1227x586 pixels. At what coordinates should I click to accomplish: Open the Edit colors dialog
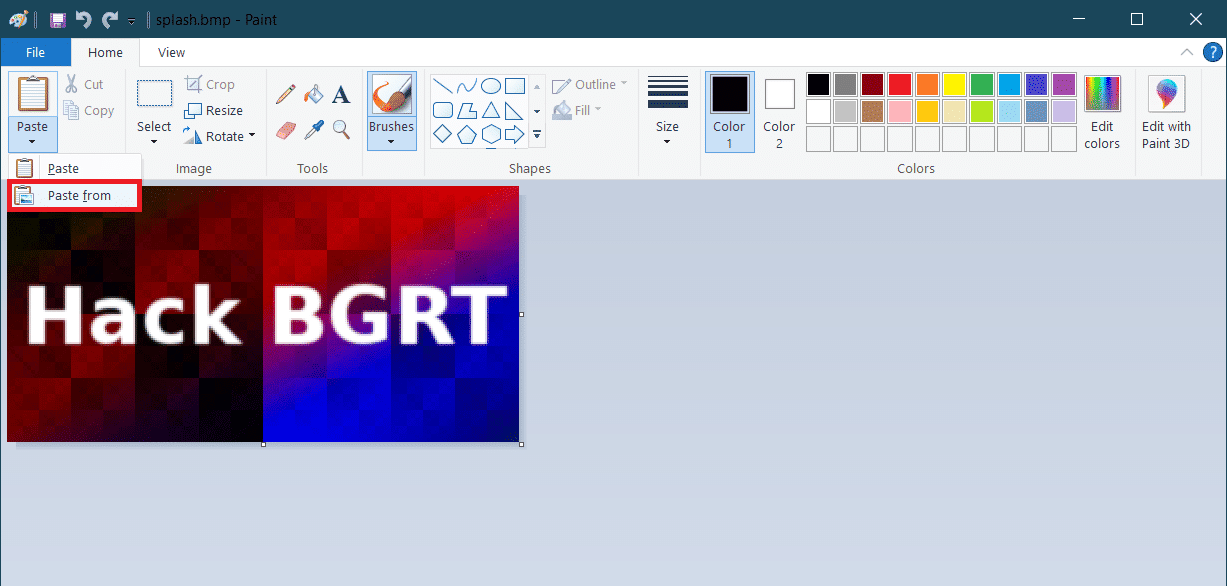[1102, 110]
